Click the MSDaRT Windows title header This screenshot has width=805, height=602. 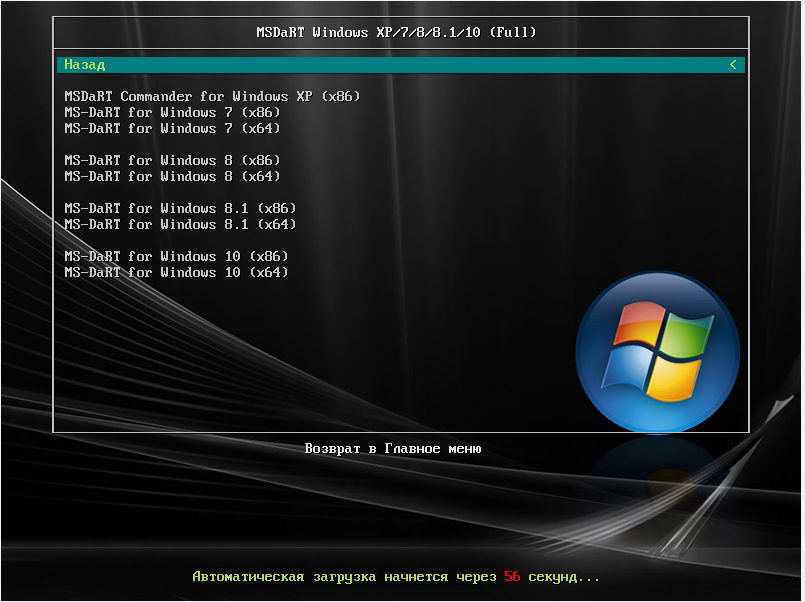397,32
